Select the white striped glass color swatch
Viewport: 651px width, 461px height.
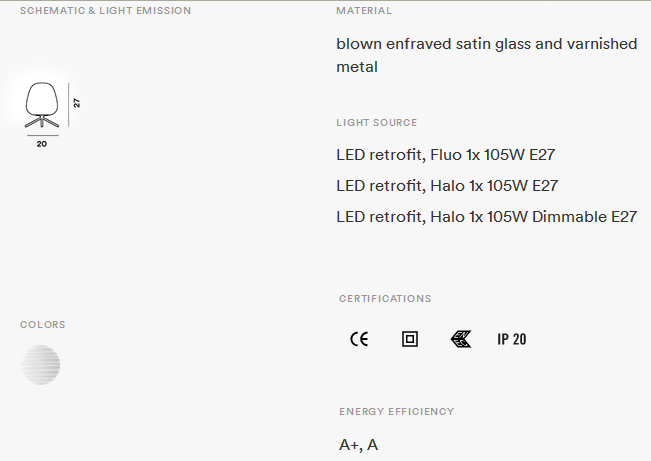40,365
